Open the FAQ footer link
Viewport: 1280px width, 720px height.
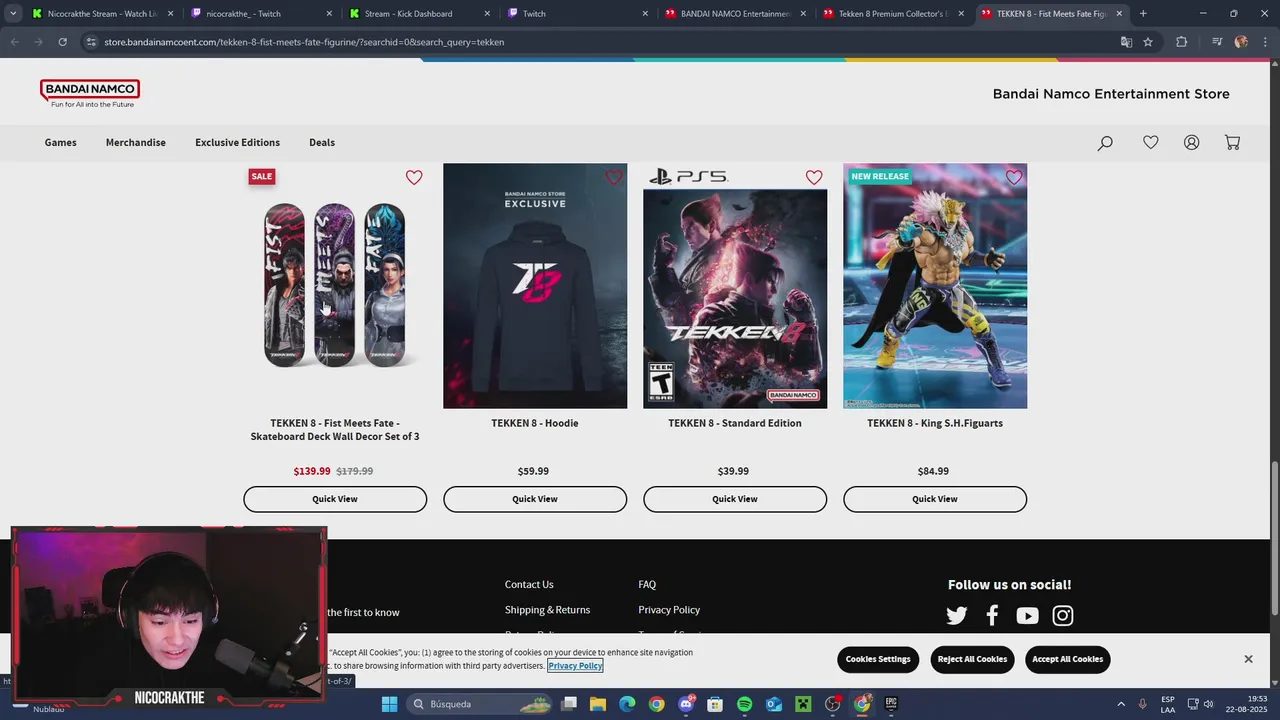click(647, 584)
